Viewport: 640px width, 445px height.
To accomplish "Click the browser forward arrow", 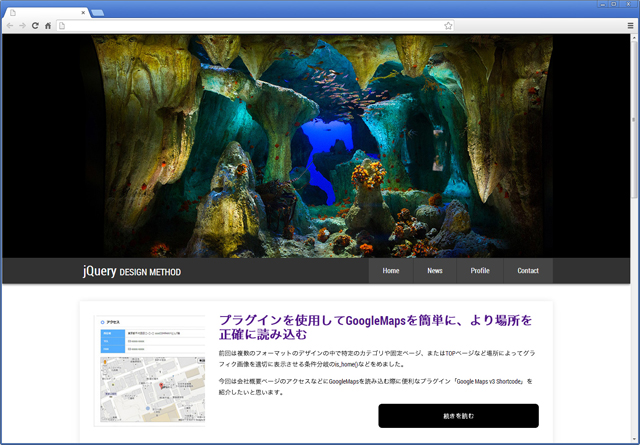I will click(22, 25).
